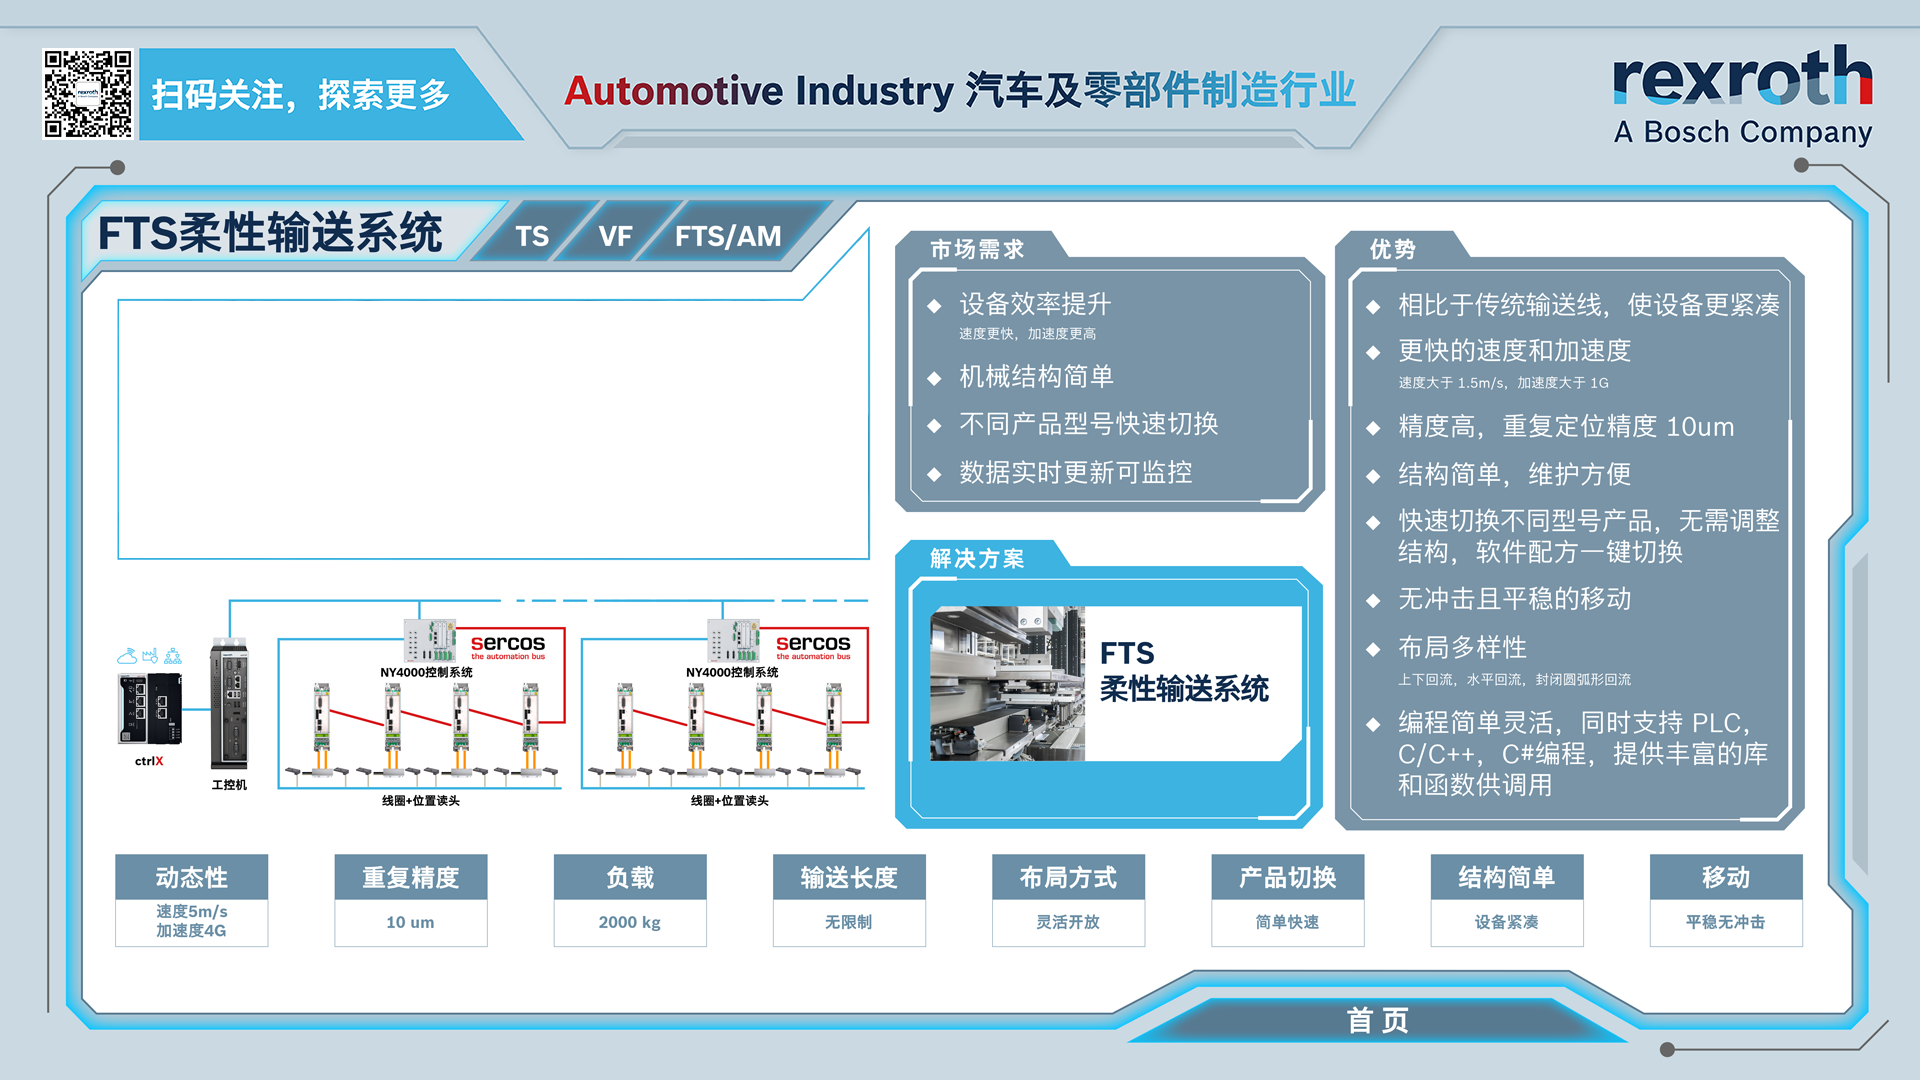Click the rexroth Bosch Company logo
Screen dimensions: 1920x1080
pyautogui.click(x=1742, y=95)
